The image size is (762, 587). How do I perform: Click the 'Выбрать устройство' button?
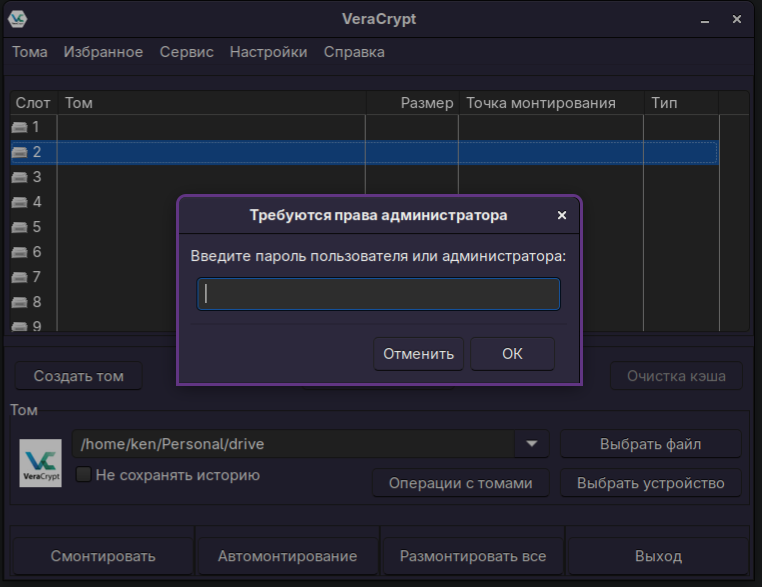(651, 483)
